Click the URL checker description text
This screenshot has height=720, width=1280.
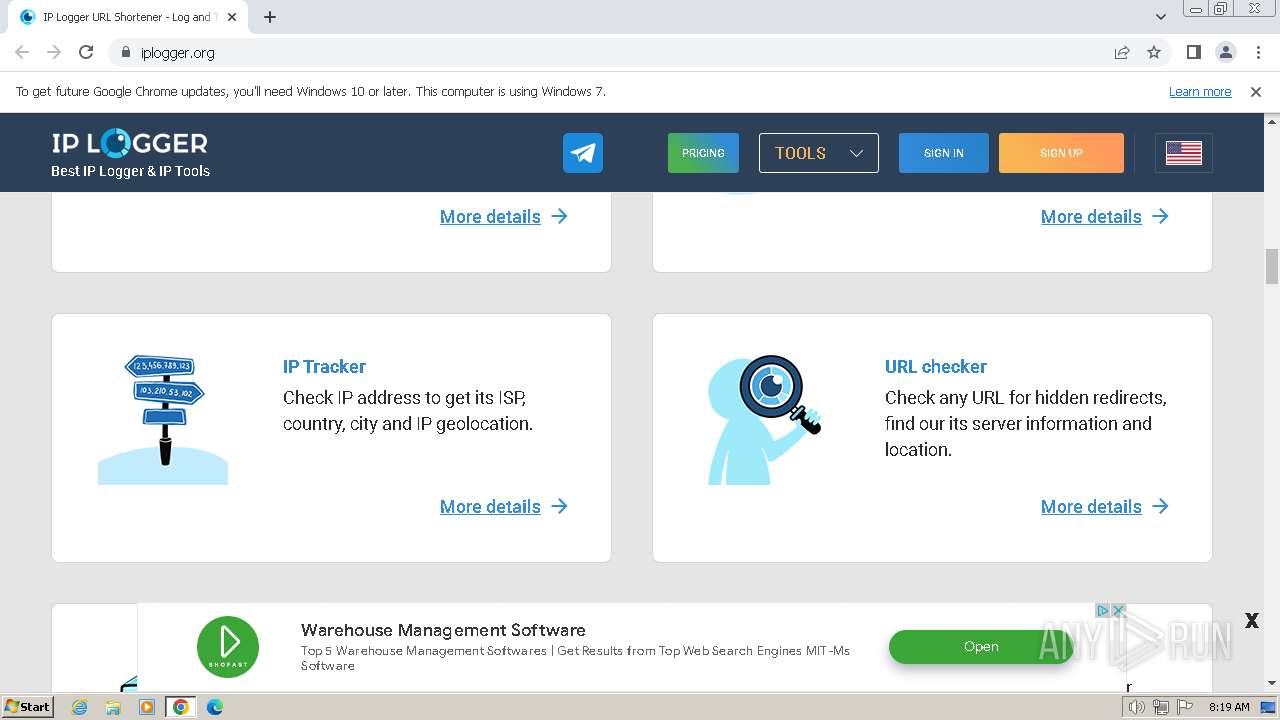click(x=1026, y=423)
